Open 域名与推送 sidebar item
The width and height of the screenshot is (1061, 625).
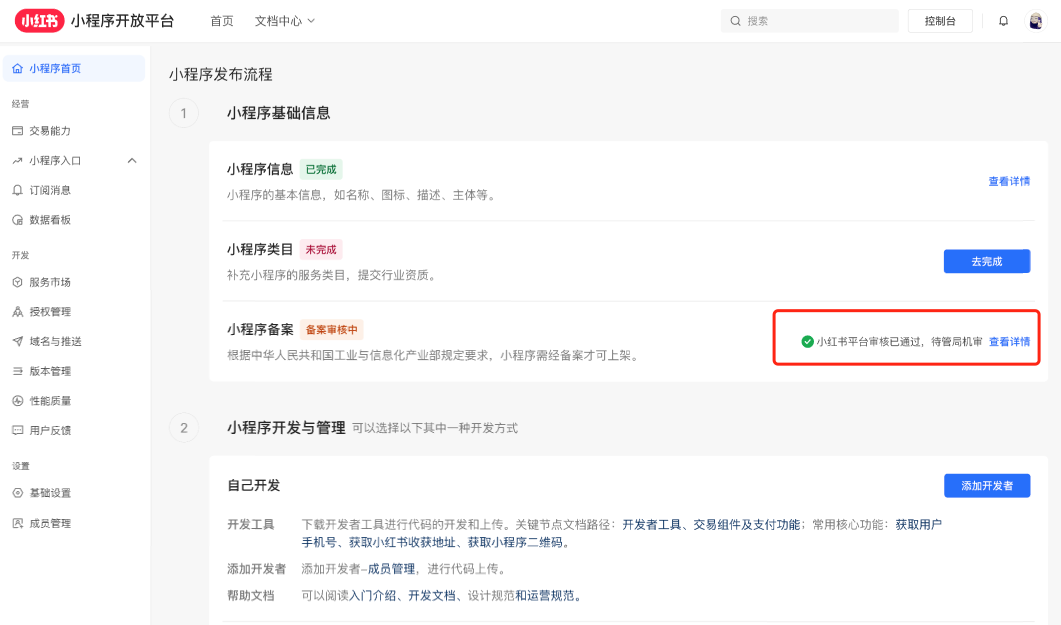pos(54,342)
